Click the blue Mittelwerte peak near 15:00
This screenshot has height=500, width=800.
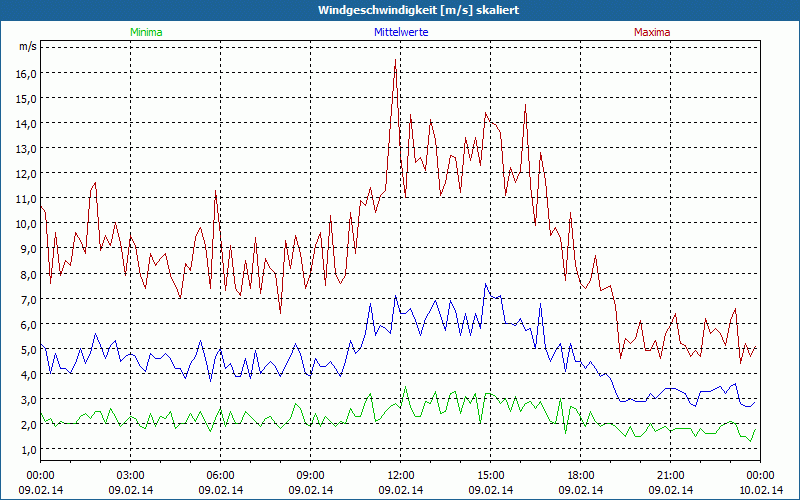(x=485, y=284)
